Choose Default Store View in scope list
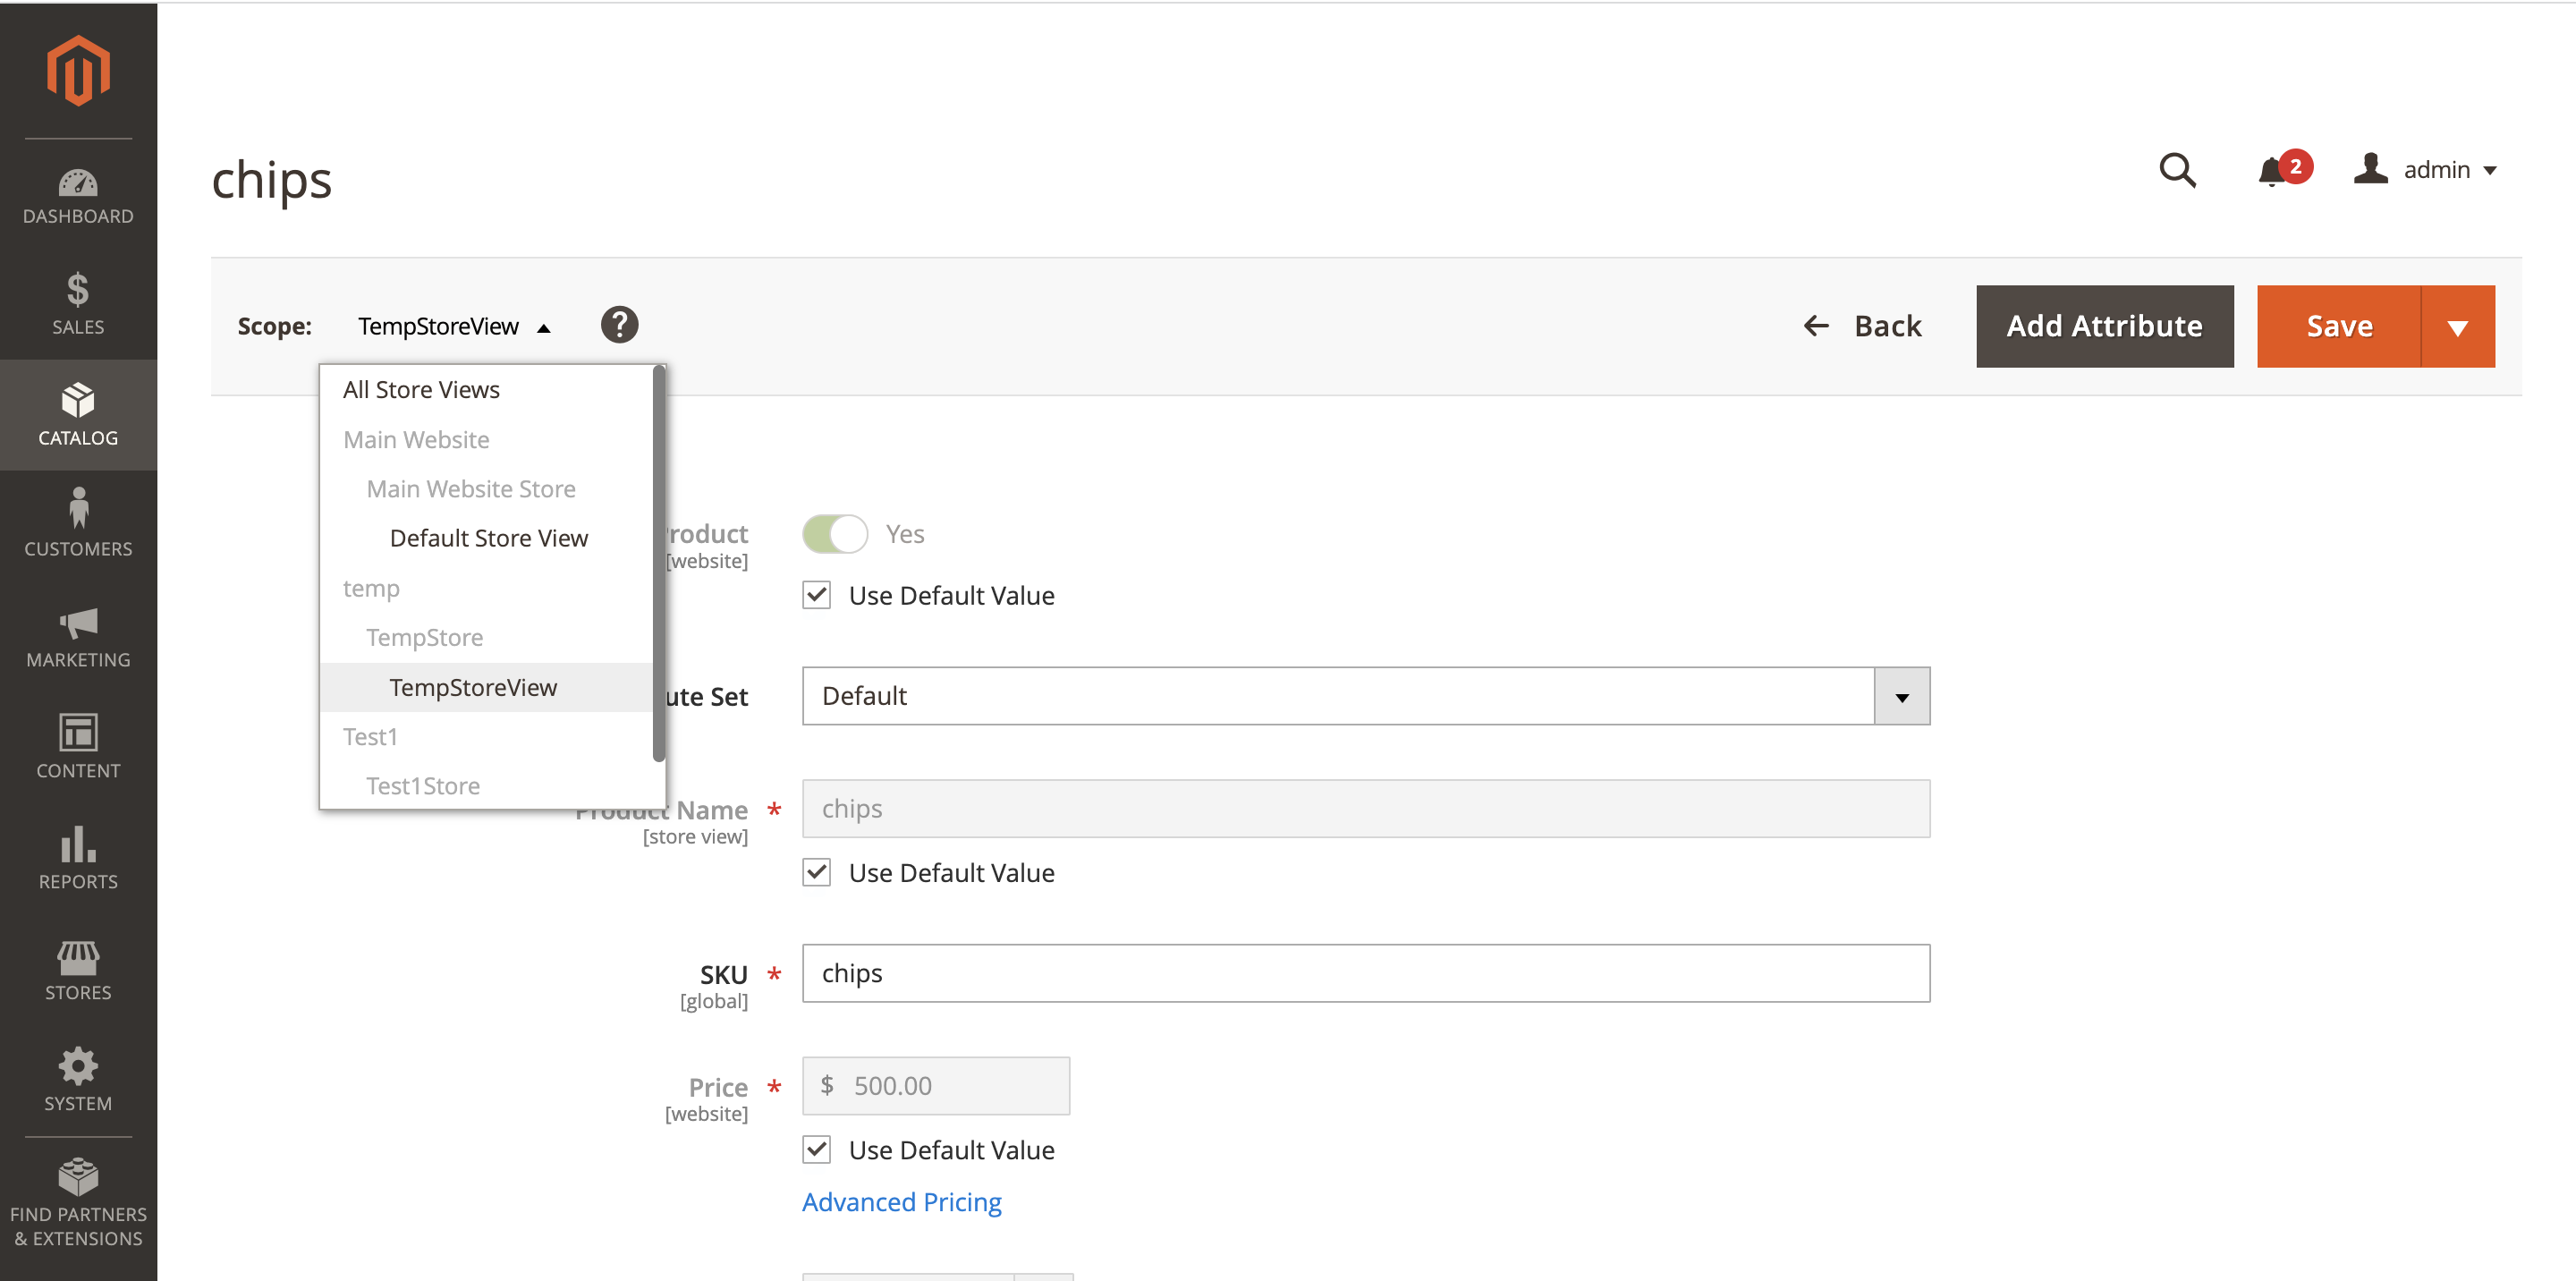2576x1281 pixels. (x=488, y=538)
